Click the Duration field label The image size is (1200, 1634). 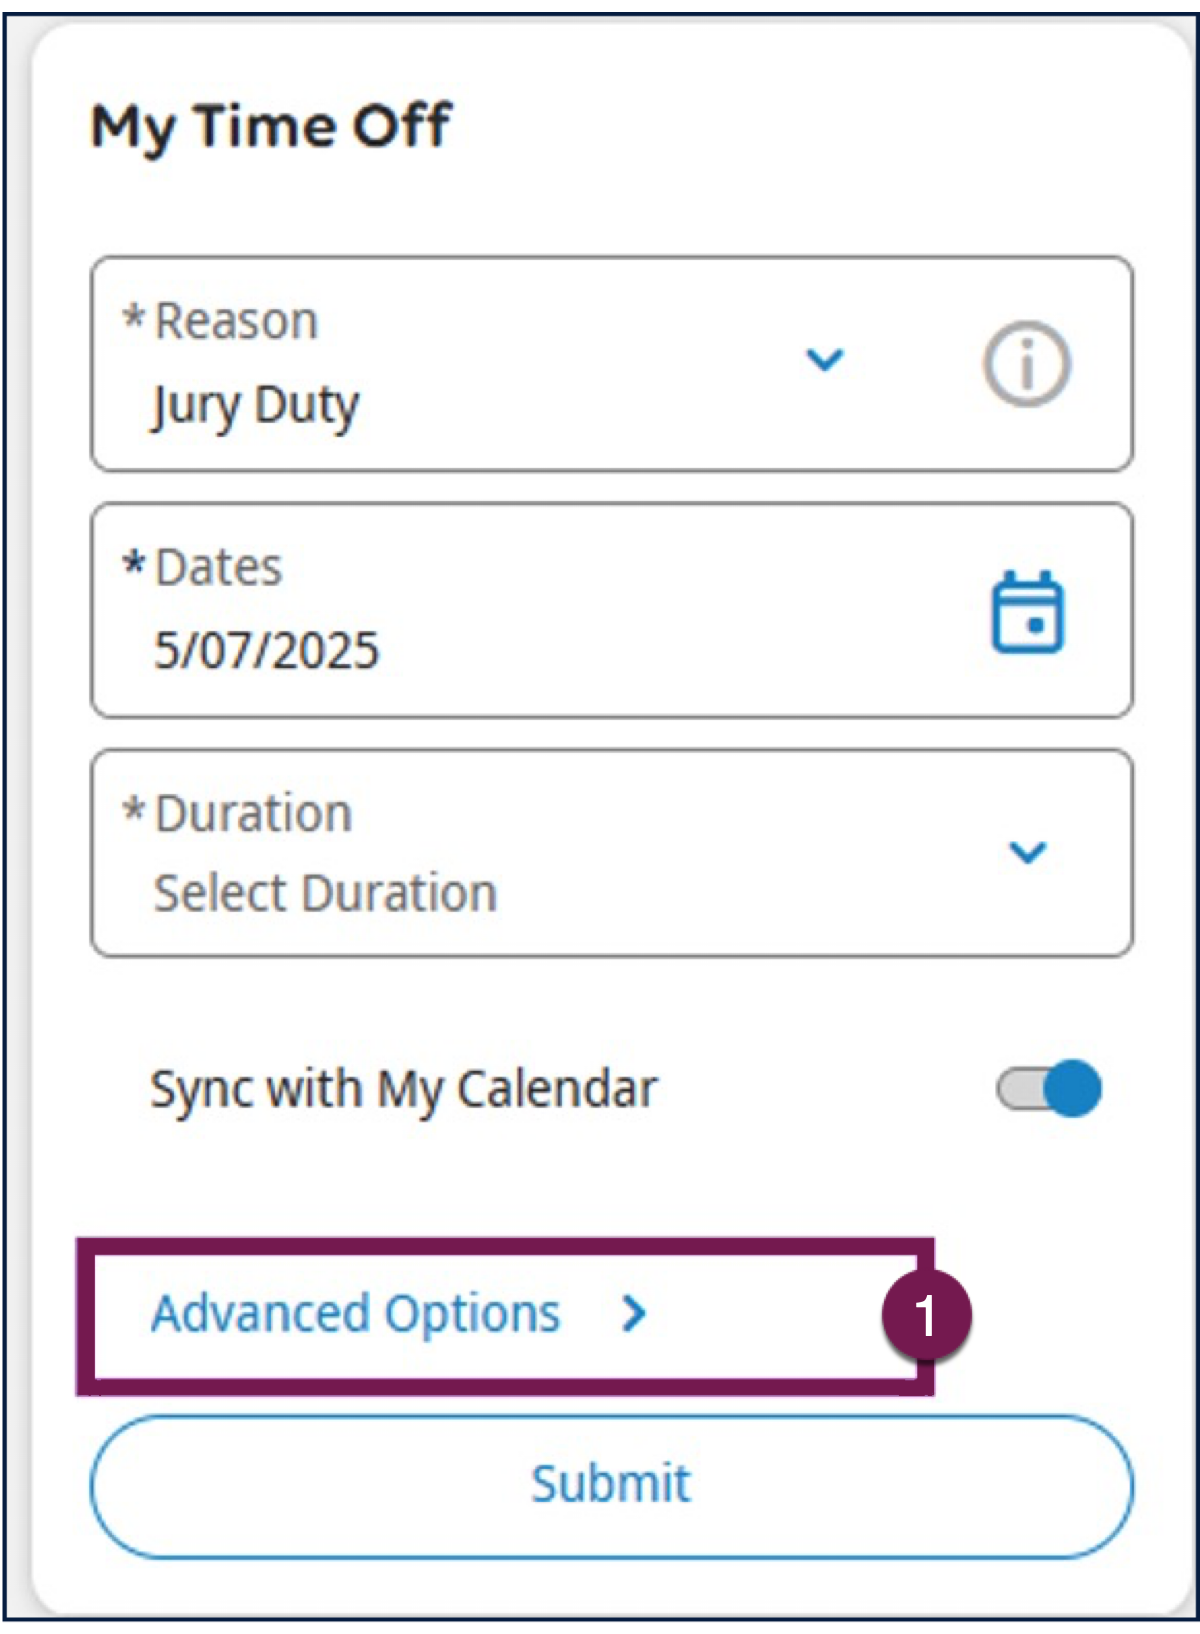[253, 813]
